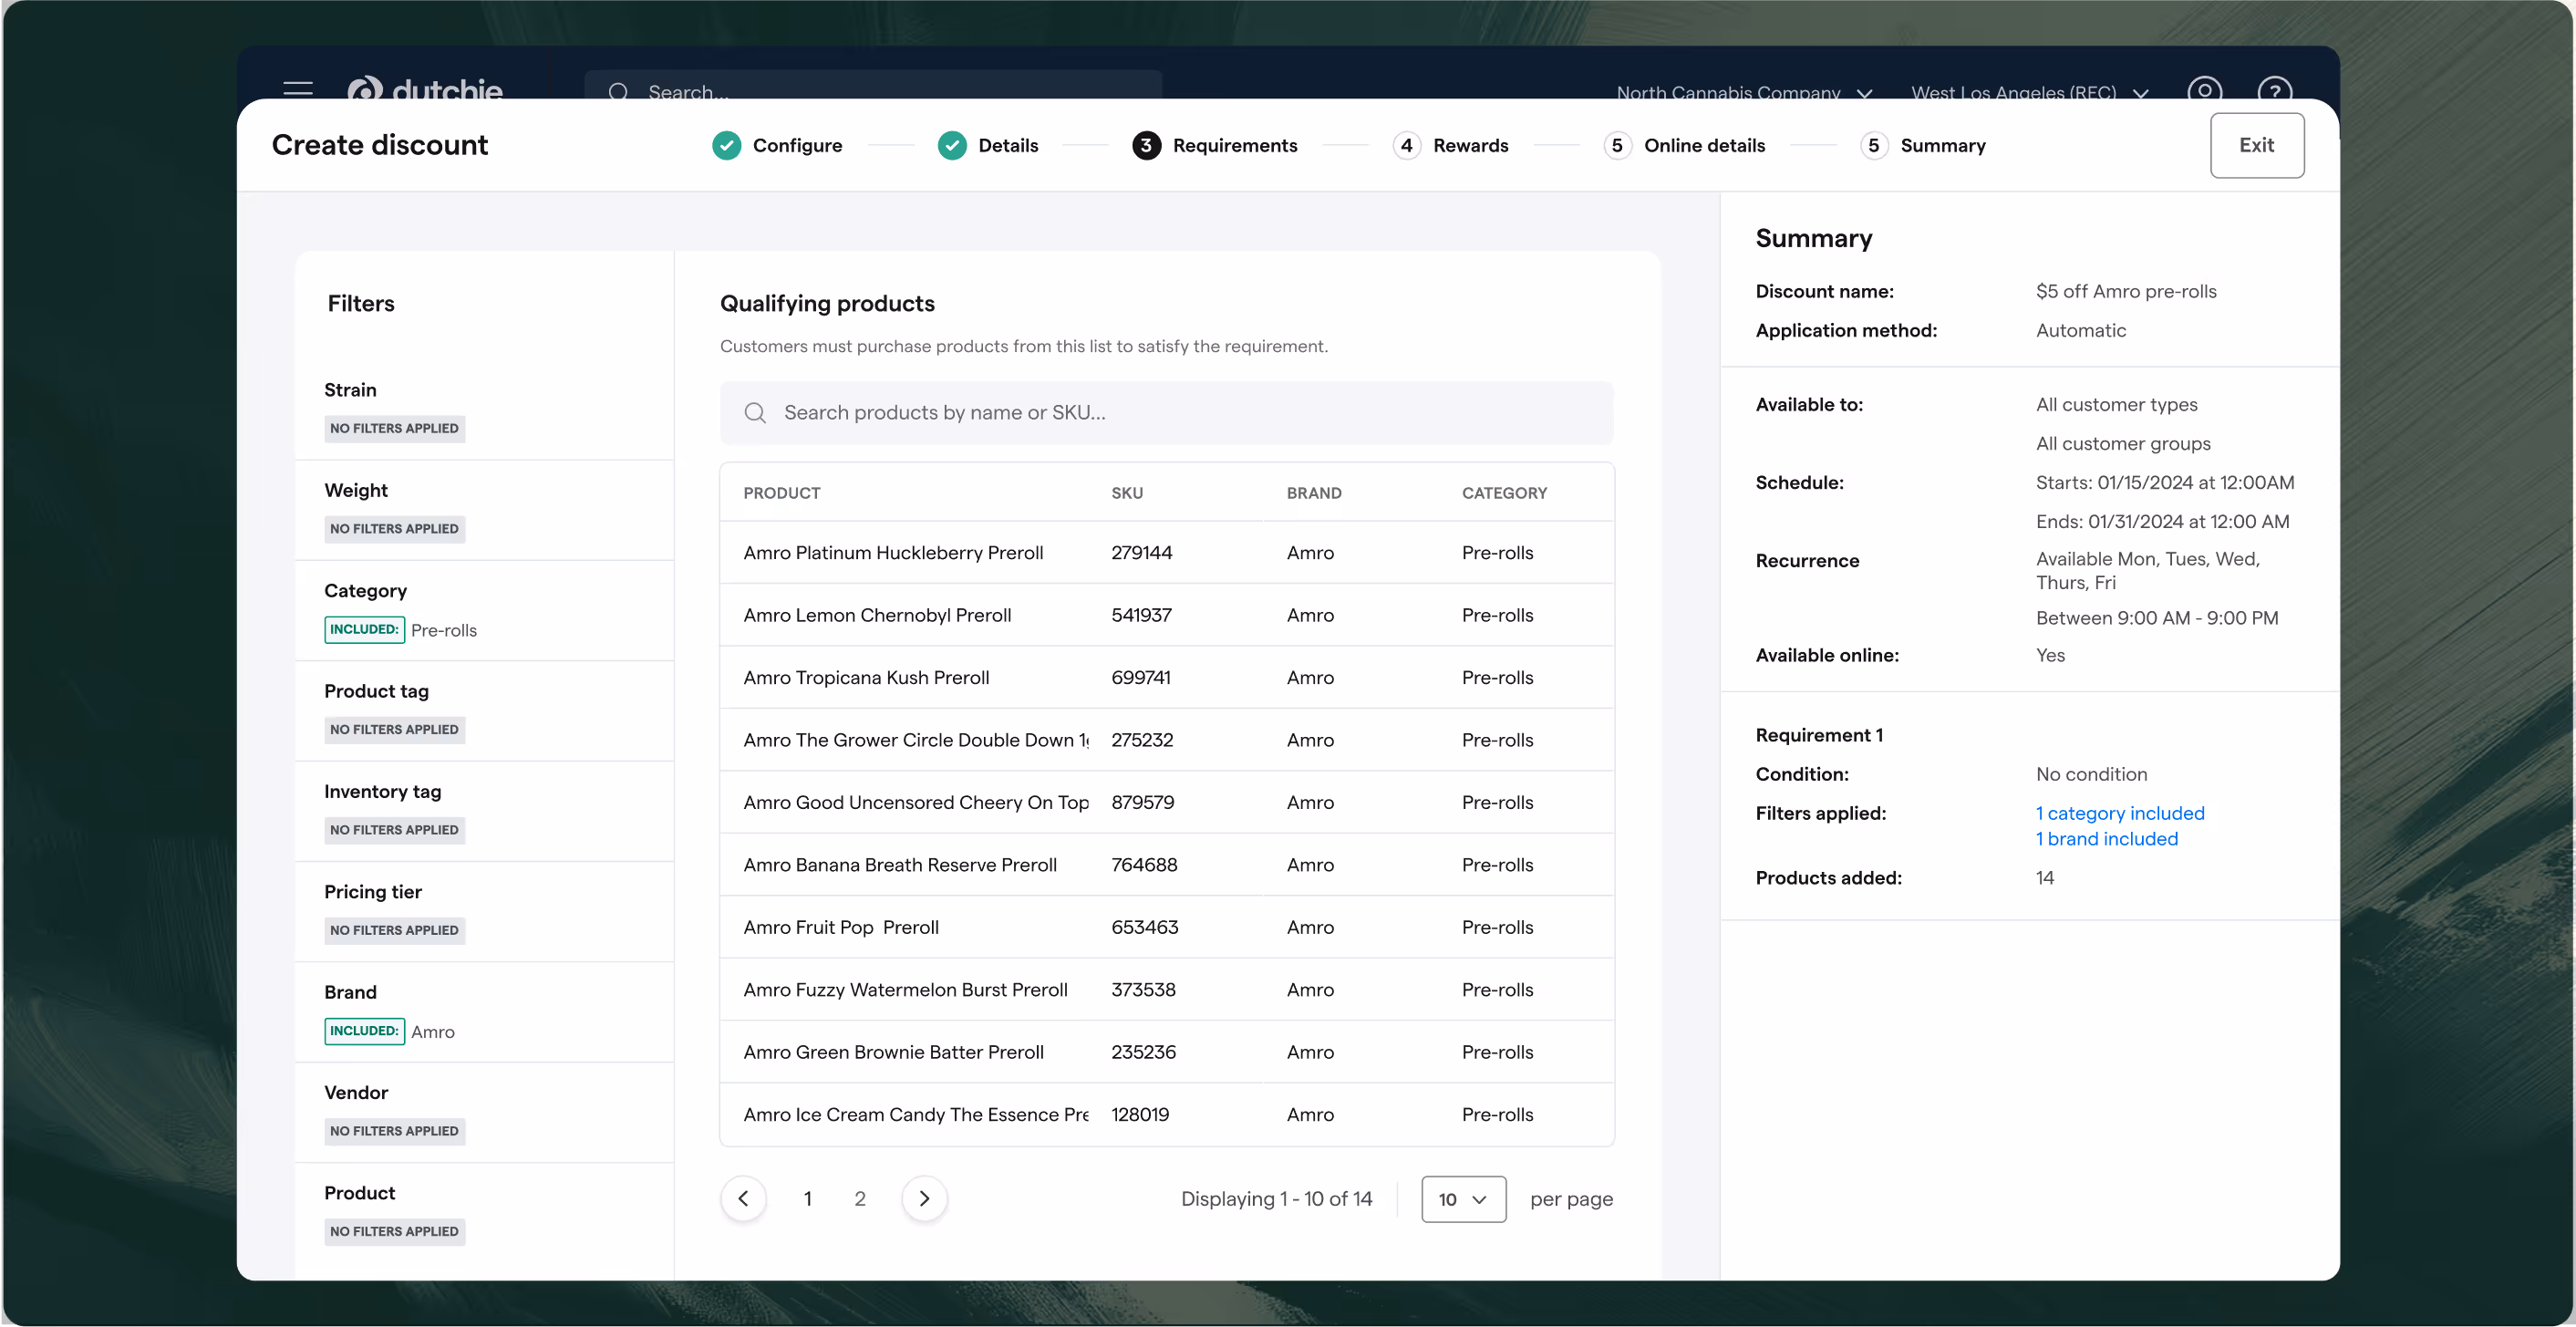Click the Exit button

2256,146
